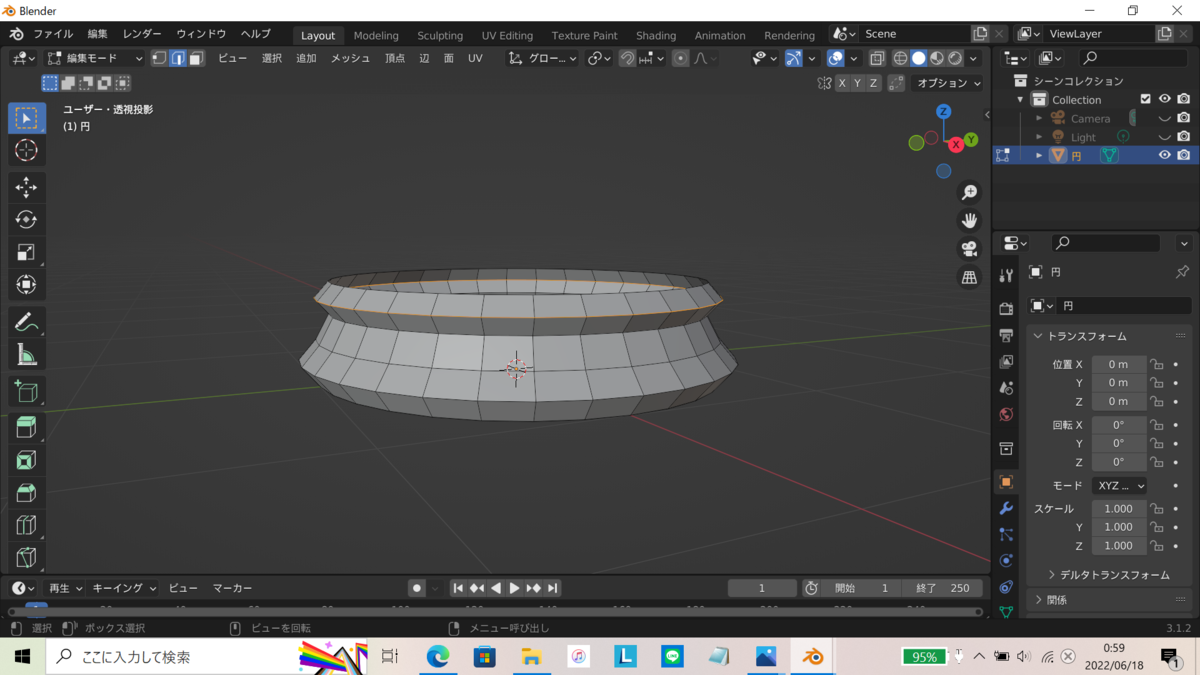1200x675 pixels.
Task: Choose the Move tool
Action: point(27,187)
